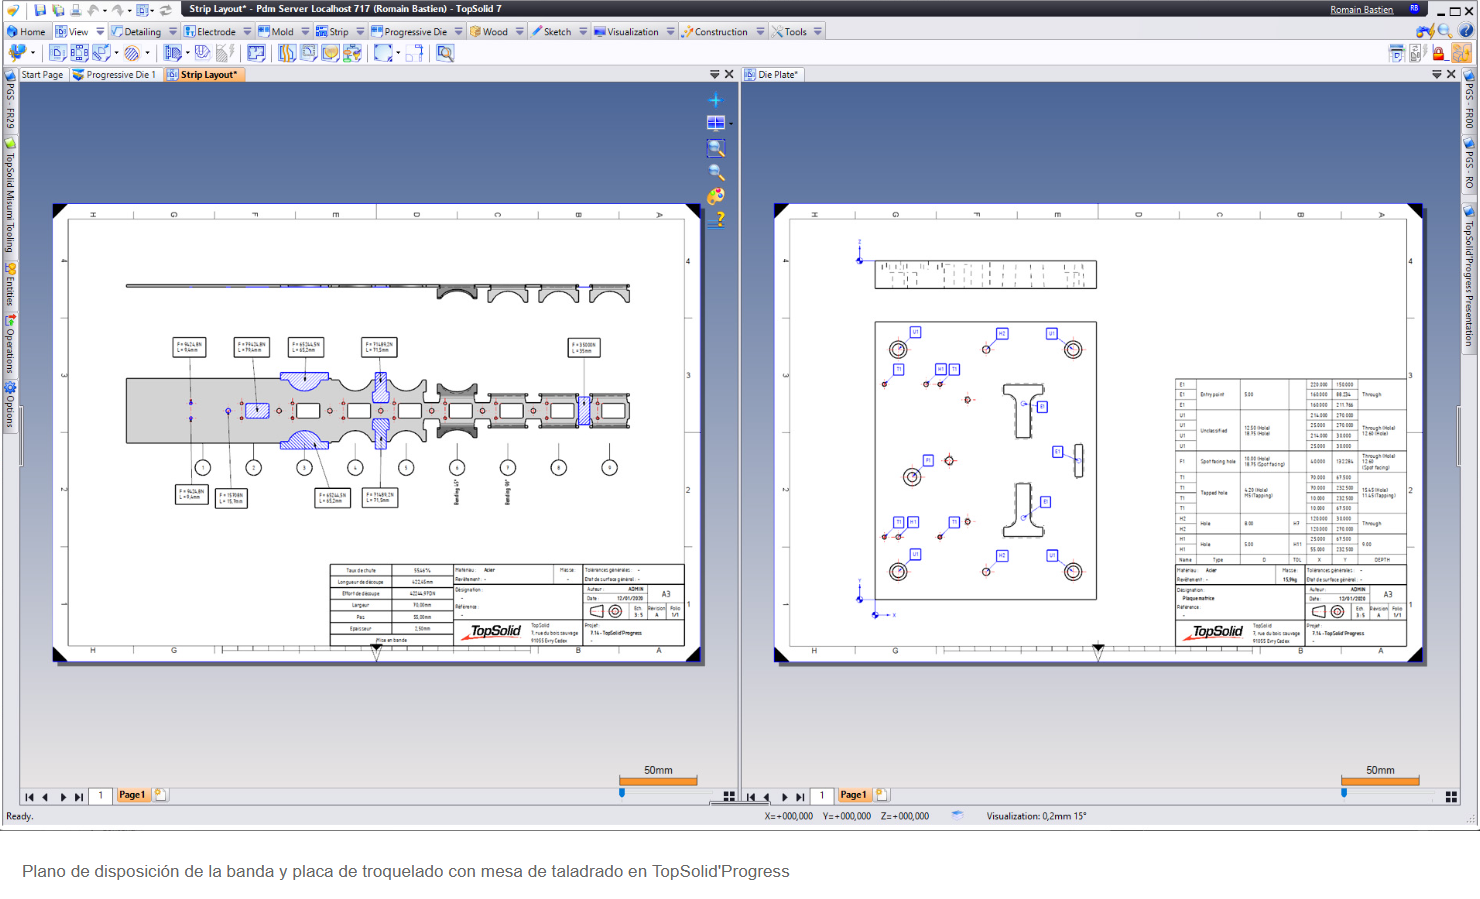Screen dimensions: 1480x899
Task: Open the Strip menu dropdown arrow
Action: 360,32
